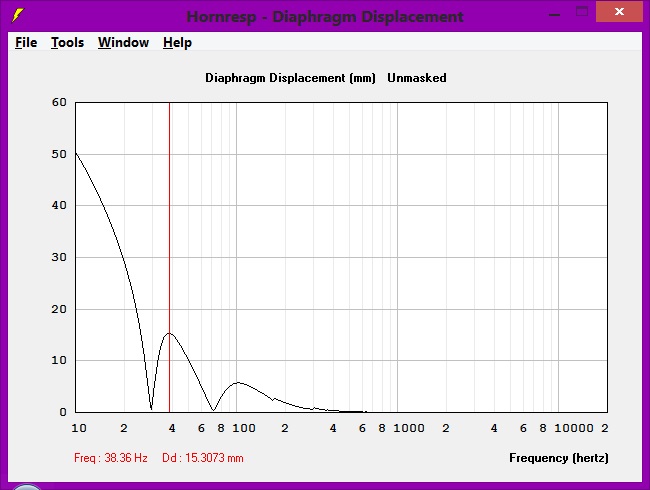Open the Window menu
The image size is (650, 490).
(124, 42)
